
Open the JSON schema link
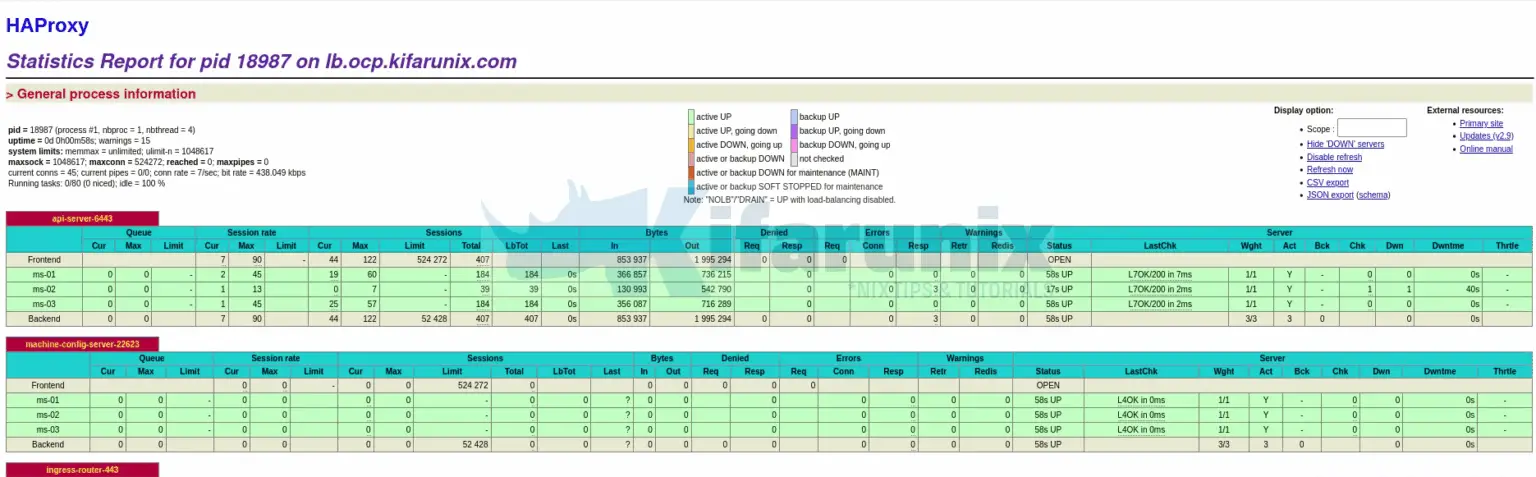[x=1373, y=195]
